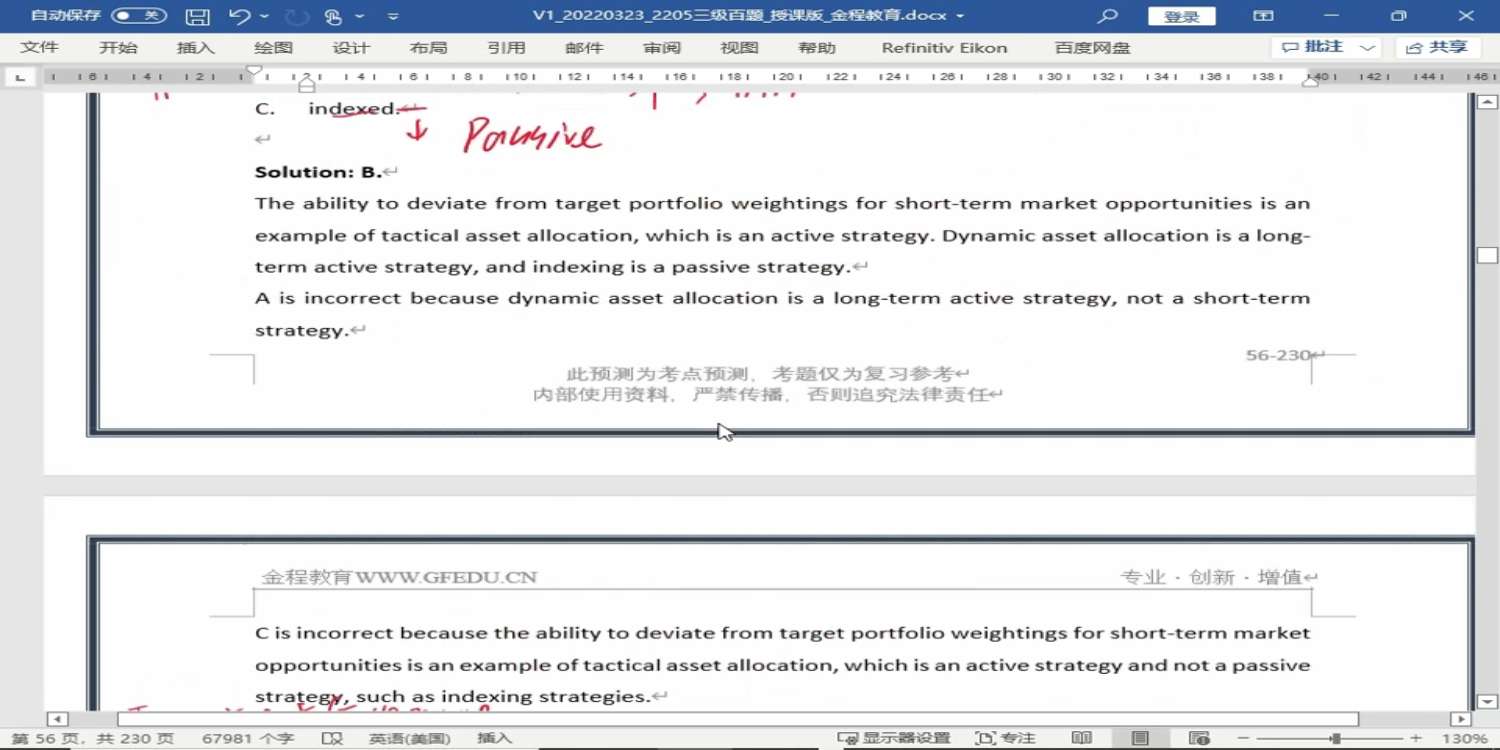Open the 百度网盘 tab
Viewport: 1500px width, 750px height.
click(1093, 48)
